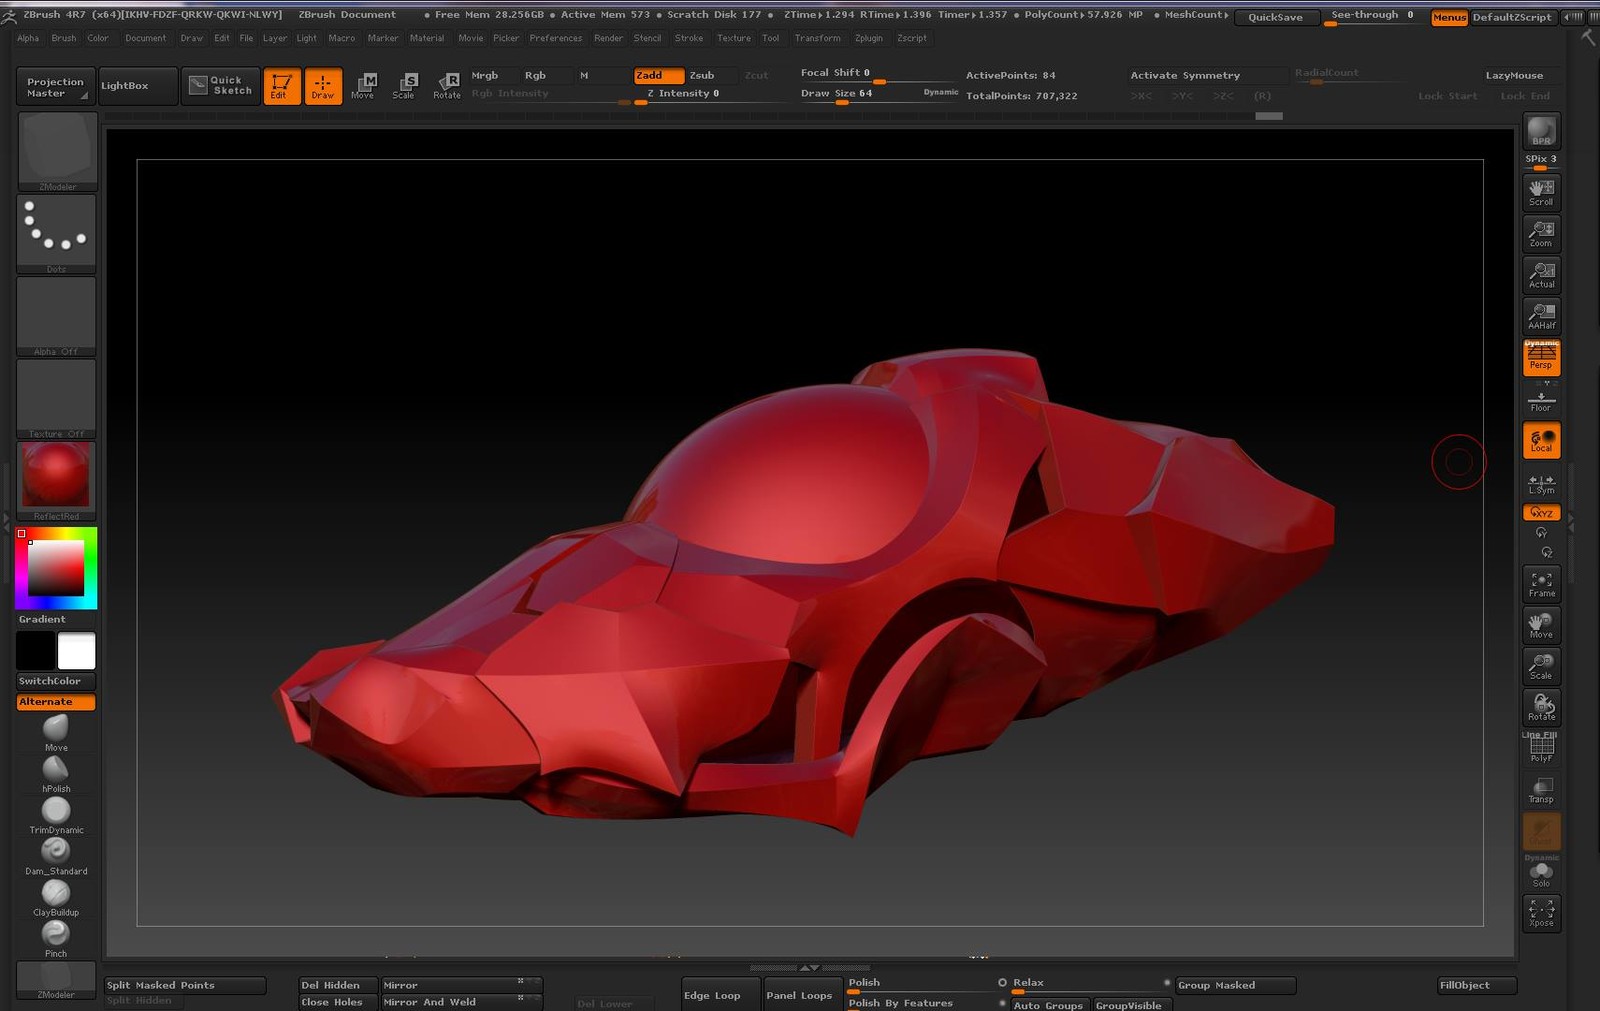Open the Tool menu
1600x1011 pixels.
[x=770, y=38]
